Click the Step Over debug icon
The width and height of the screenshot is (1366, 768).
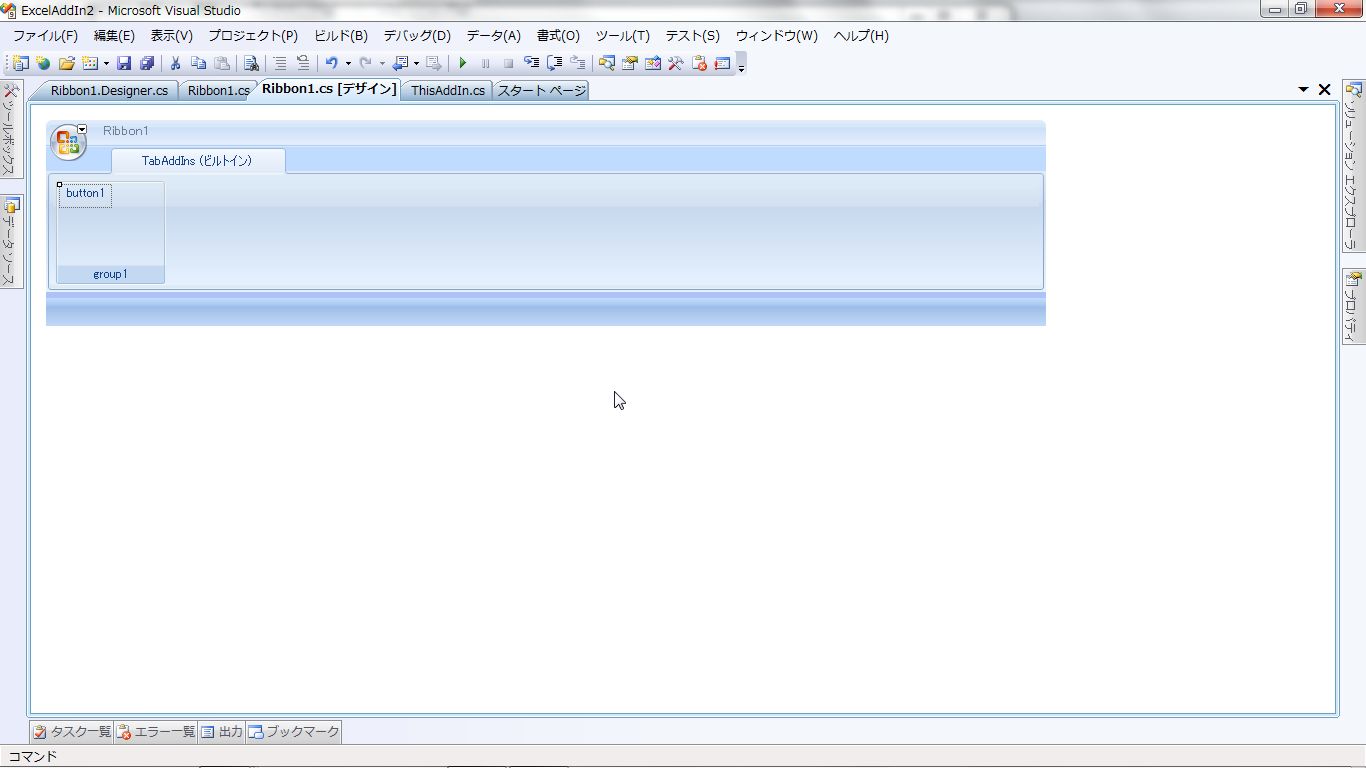(554, 63)
